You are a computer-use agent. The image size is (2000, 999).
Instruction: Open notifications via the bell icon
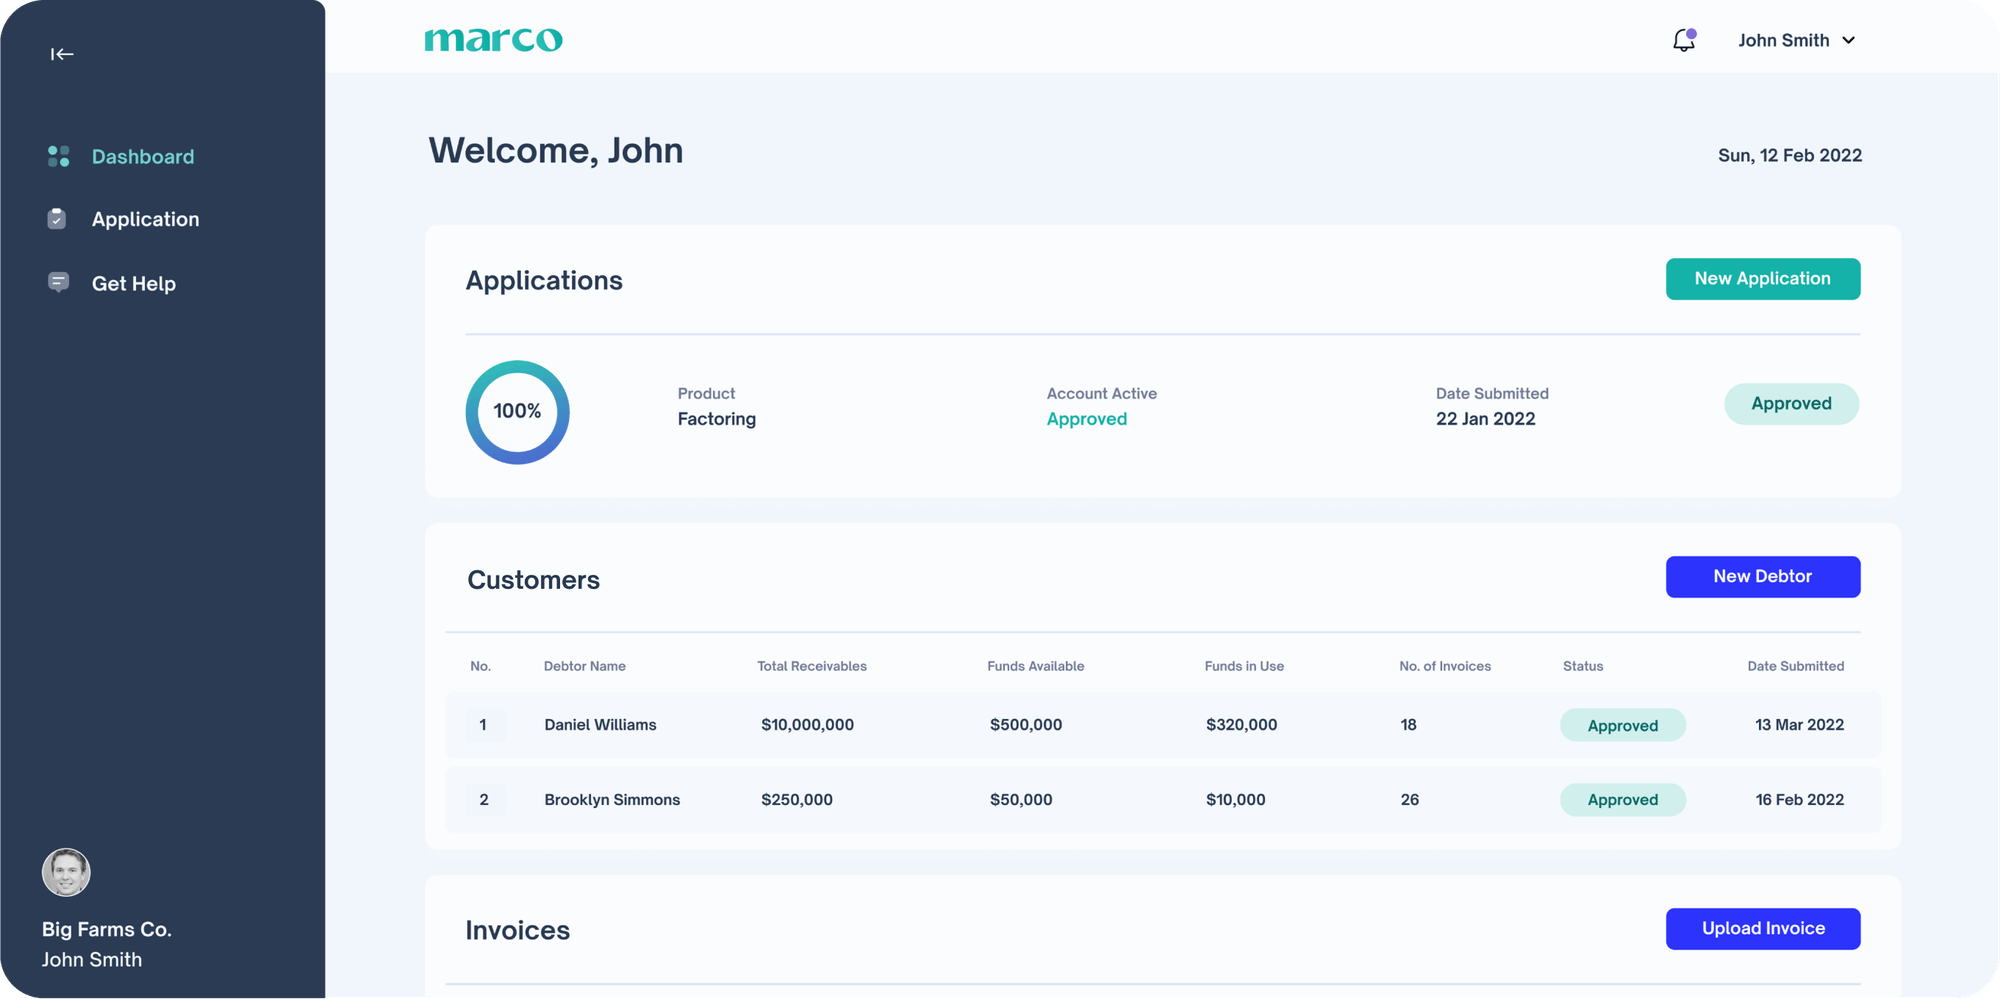[x=1682, y=40]
